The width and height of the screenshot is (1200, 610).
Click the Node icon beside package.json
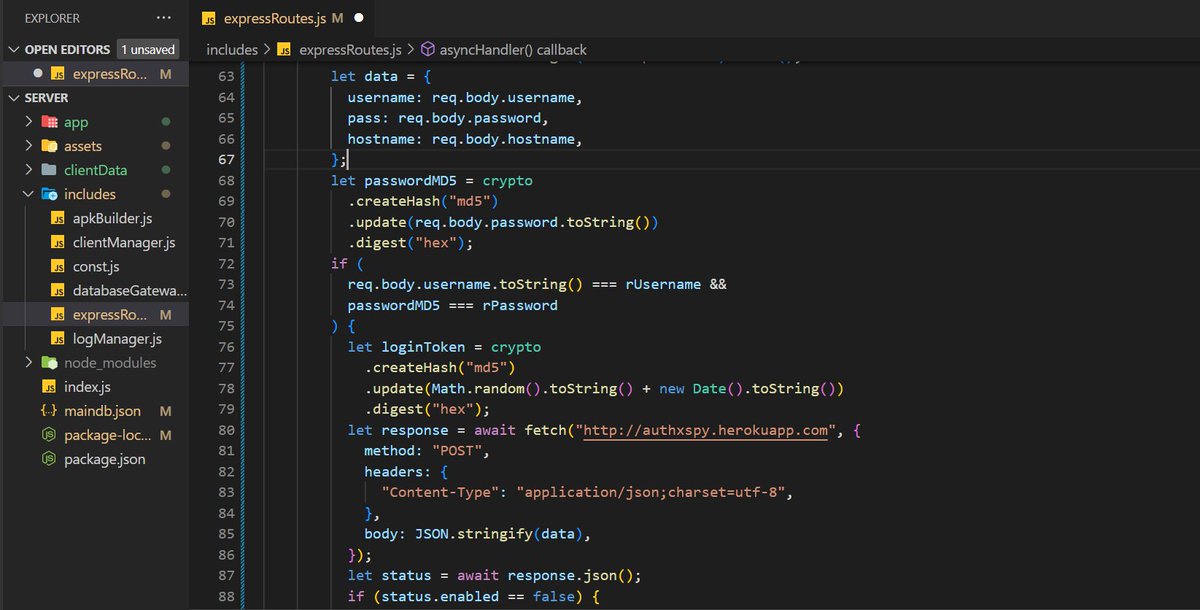(x=49, y=460)
